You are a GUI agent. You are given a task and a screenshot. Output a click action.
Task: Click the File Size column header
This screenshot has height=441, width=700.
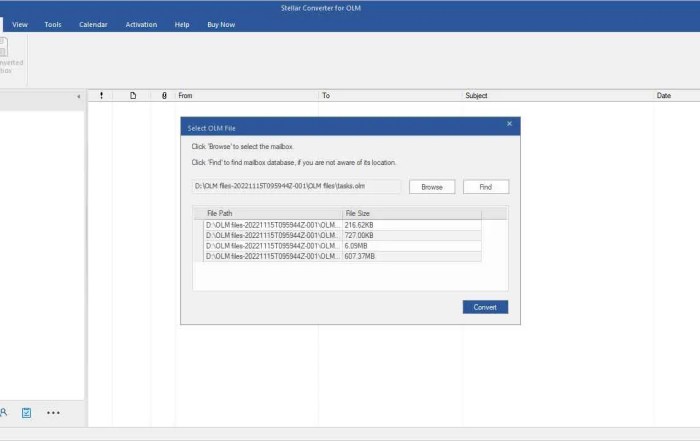[412, 213]
